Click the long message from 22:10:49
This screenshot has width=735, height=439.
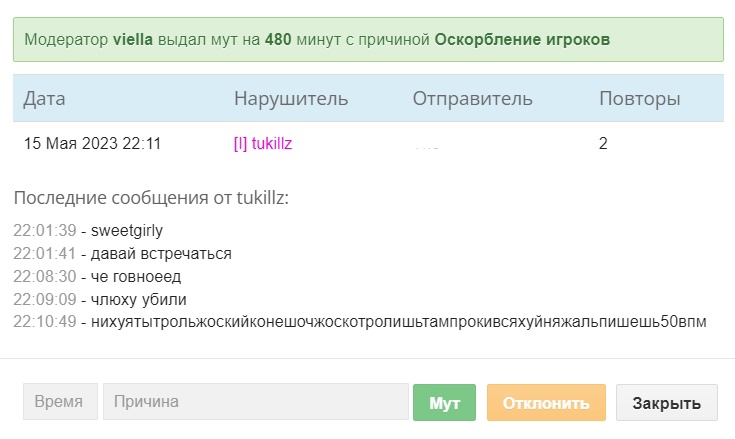click(398, 323)
